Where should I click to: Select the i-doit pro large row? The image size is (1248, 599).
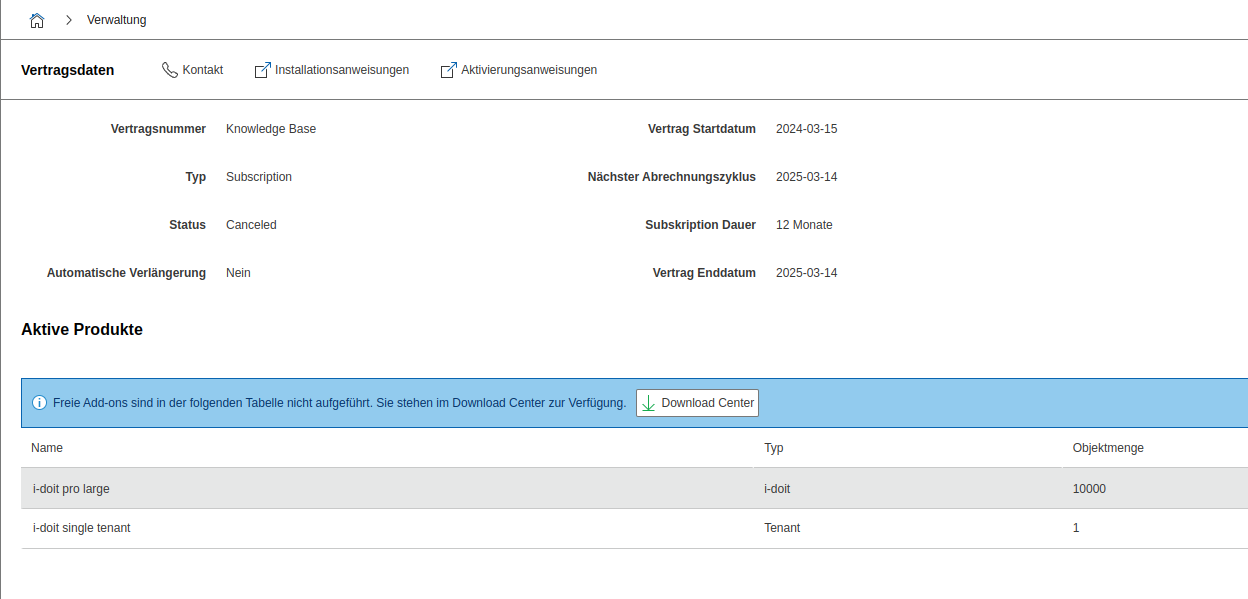coord(634,488)
